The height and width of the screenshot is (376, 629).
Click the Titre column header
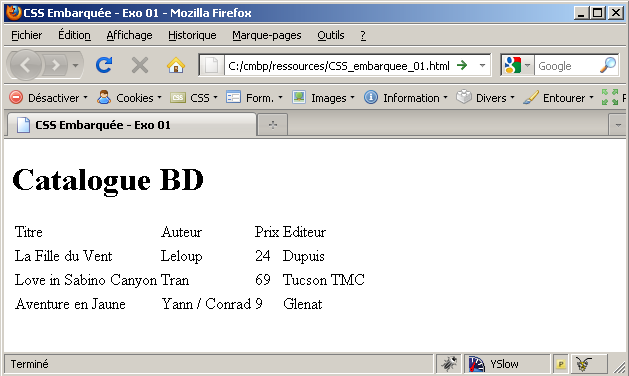(x=28, y=232)
